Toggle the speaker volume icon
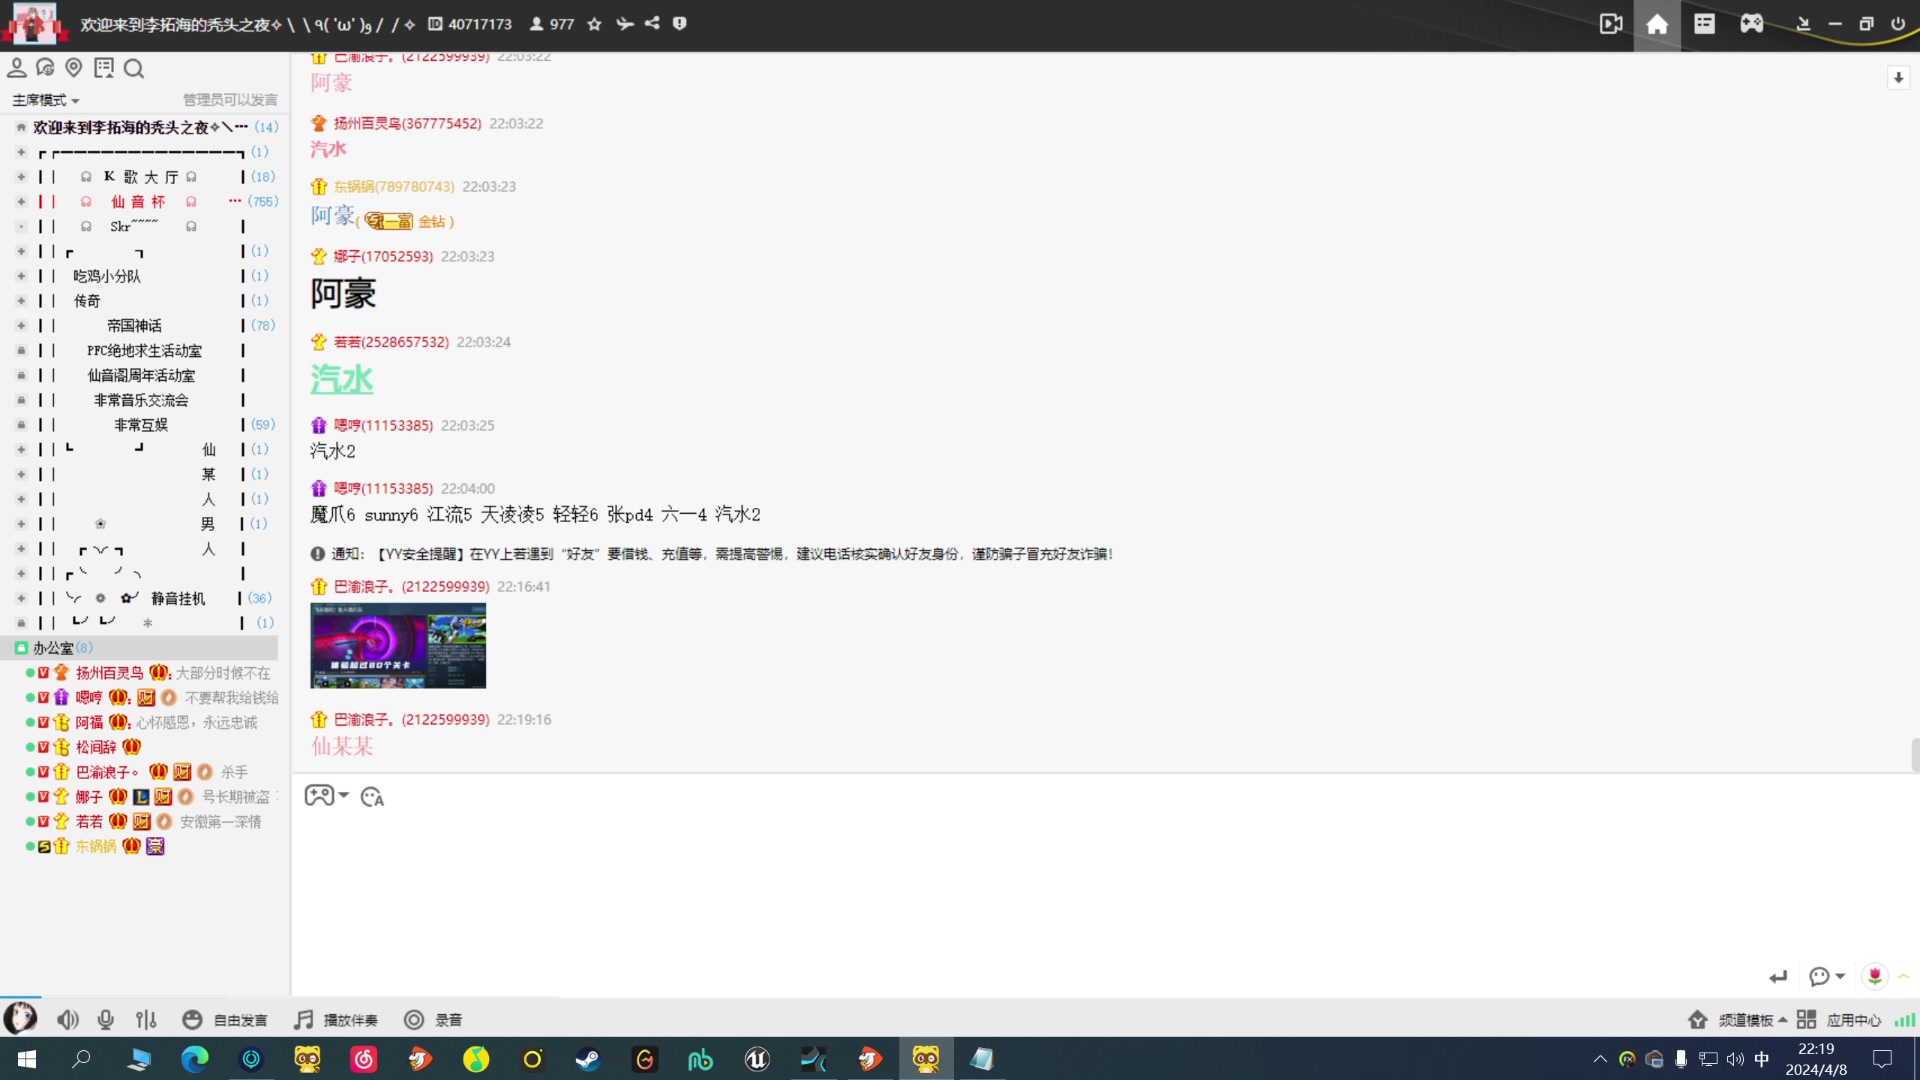The image size is (1920, 1080). click(67, 1020)
